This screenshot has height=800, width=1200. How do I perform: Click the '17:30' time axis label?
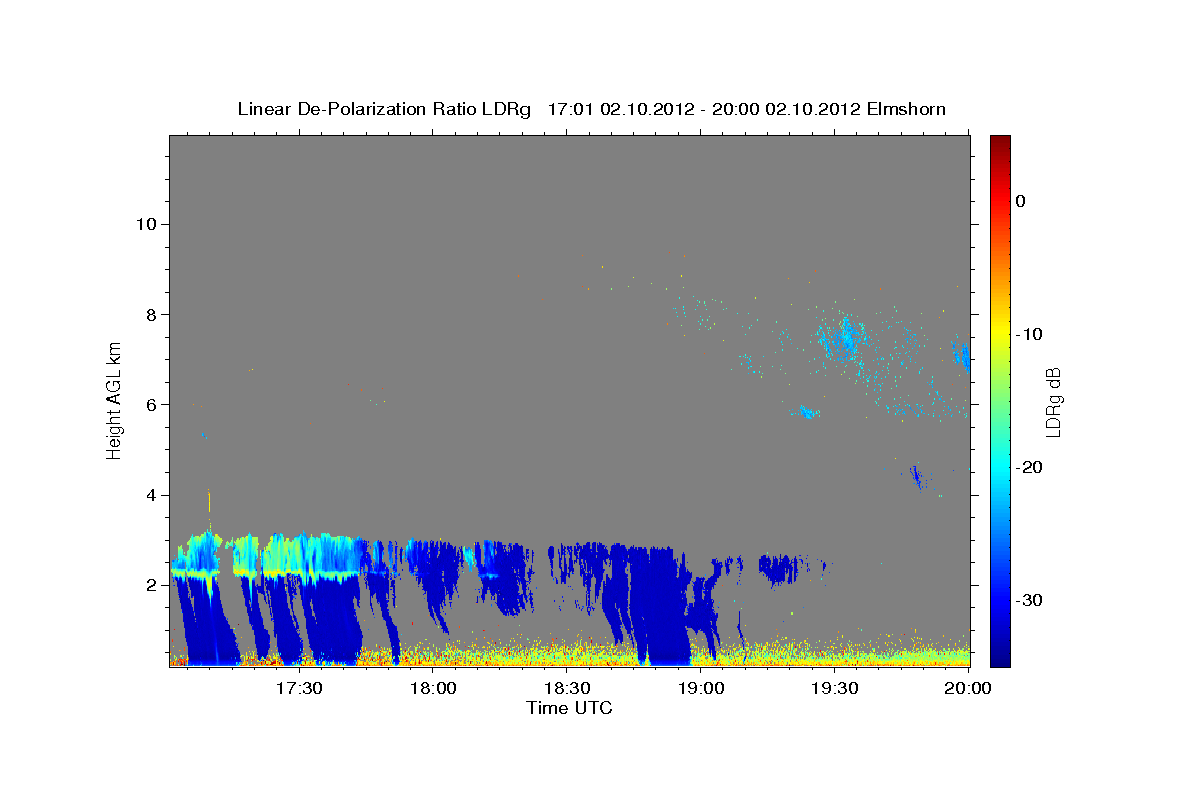click(299, 689)
